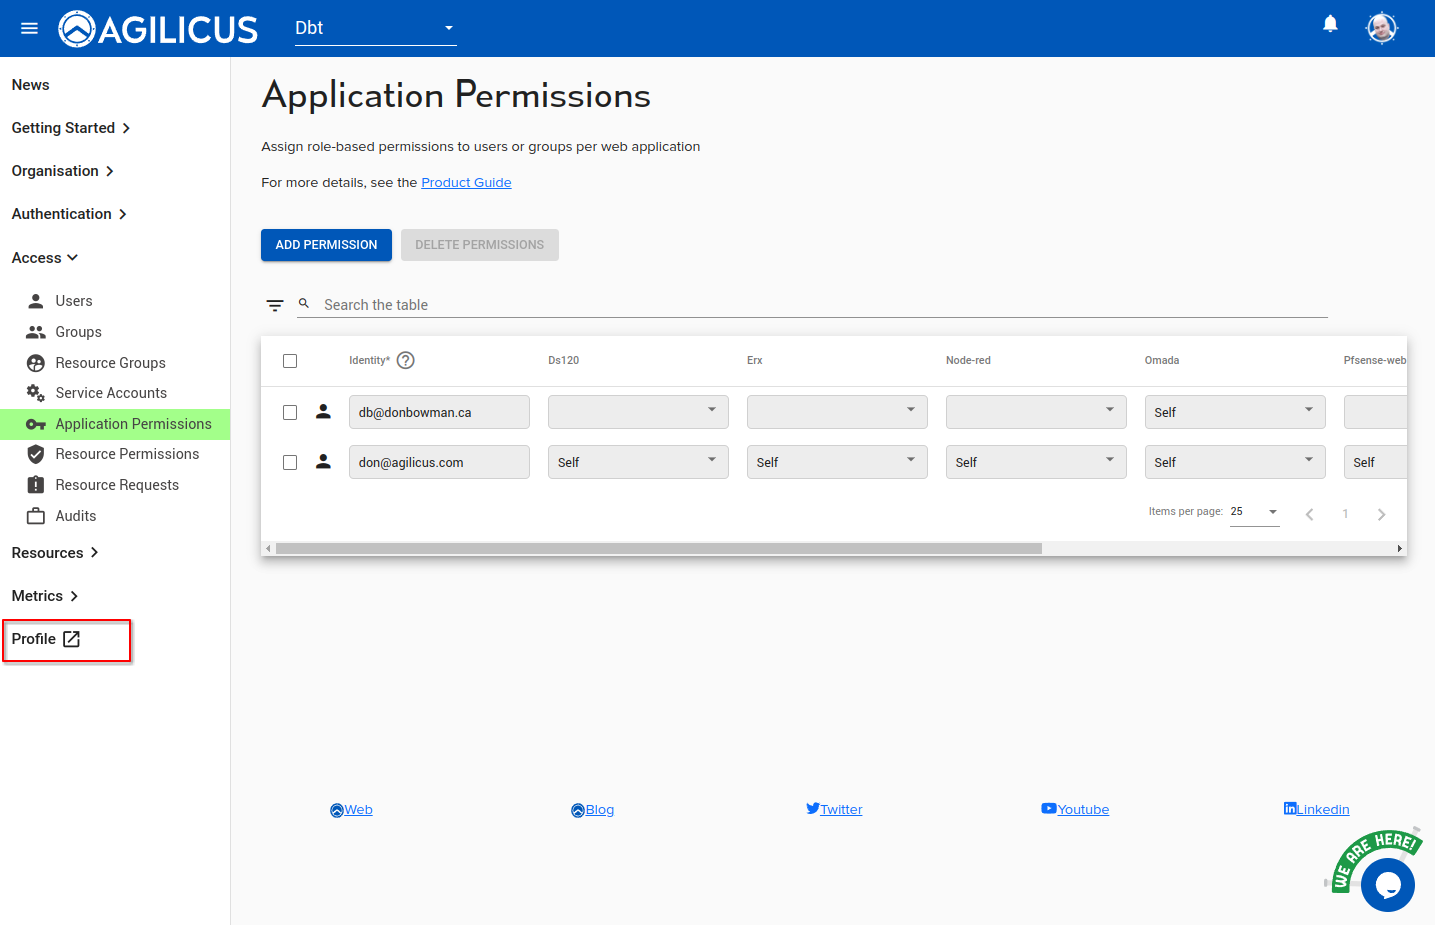Click the table filter icon
The width and height of the screenshot is (1435, 925).
point(275,305)
